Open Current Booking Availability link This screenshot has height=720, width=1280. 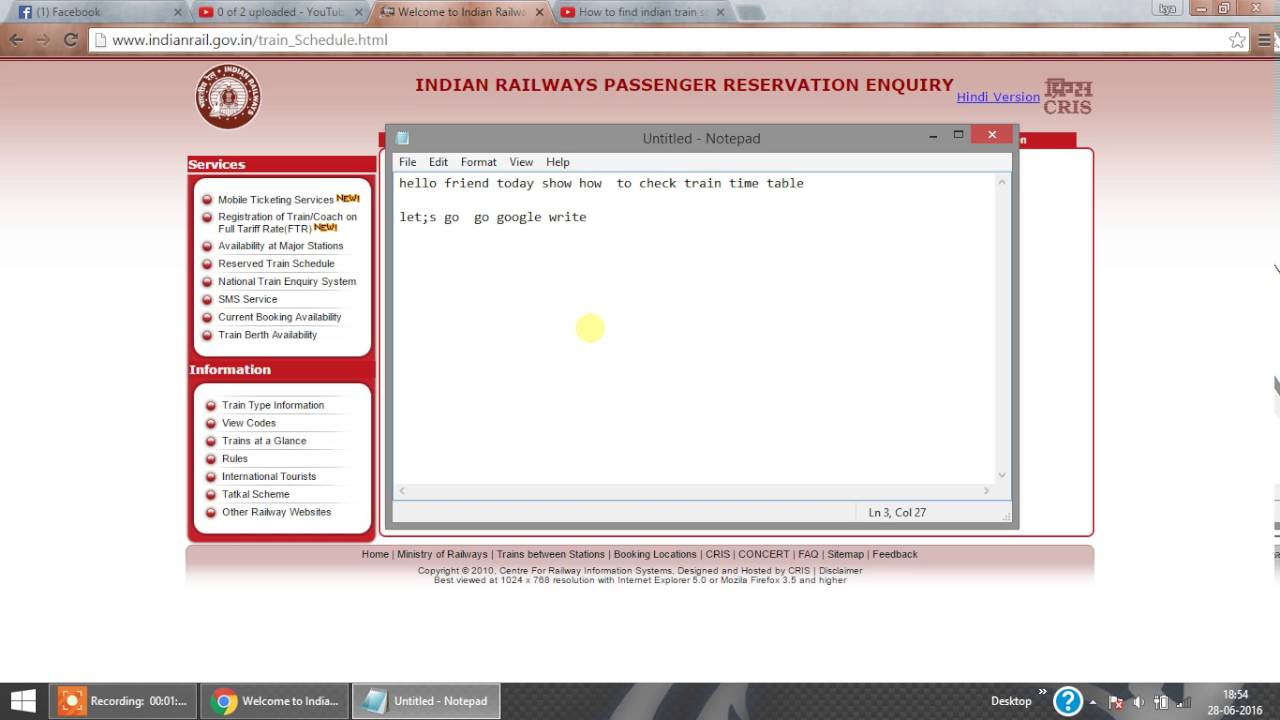coord(279,317)
